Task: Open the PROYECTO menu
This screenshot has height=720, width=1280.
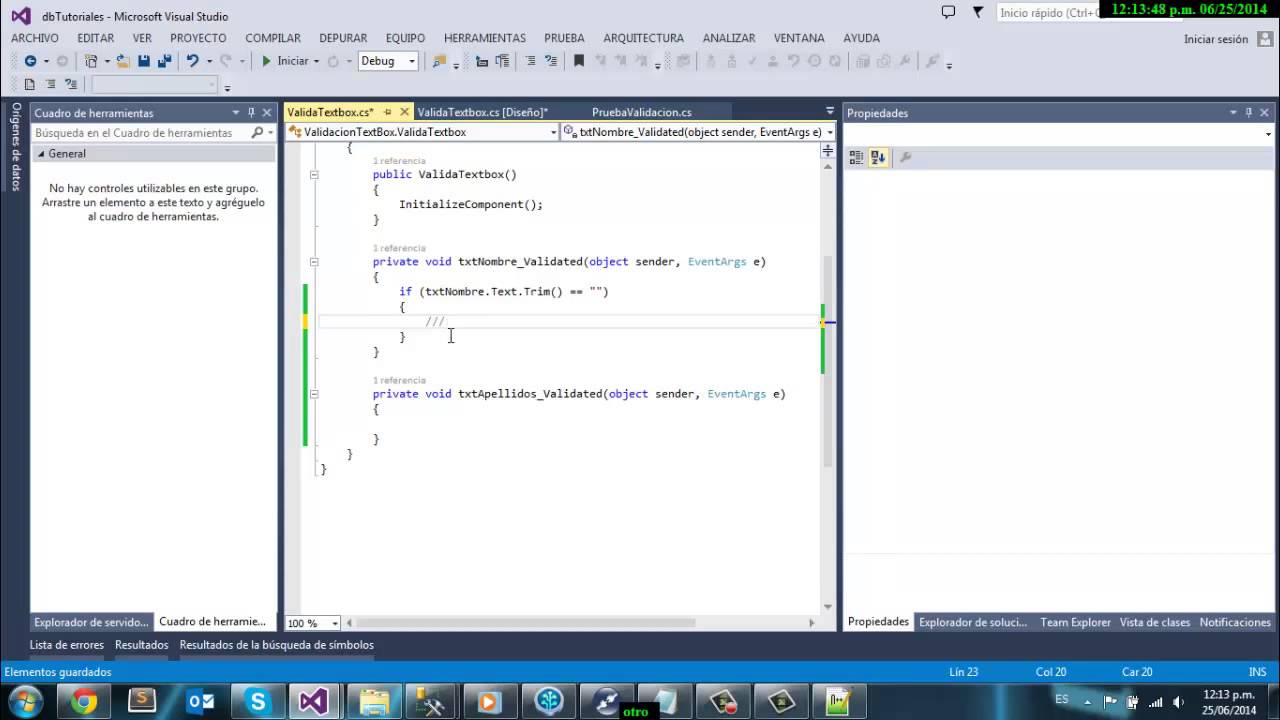Action: [198, 38]
